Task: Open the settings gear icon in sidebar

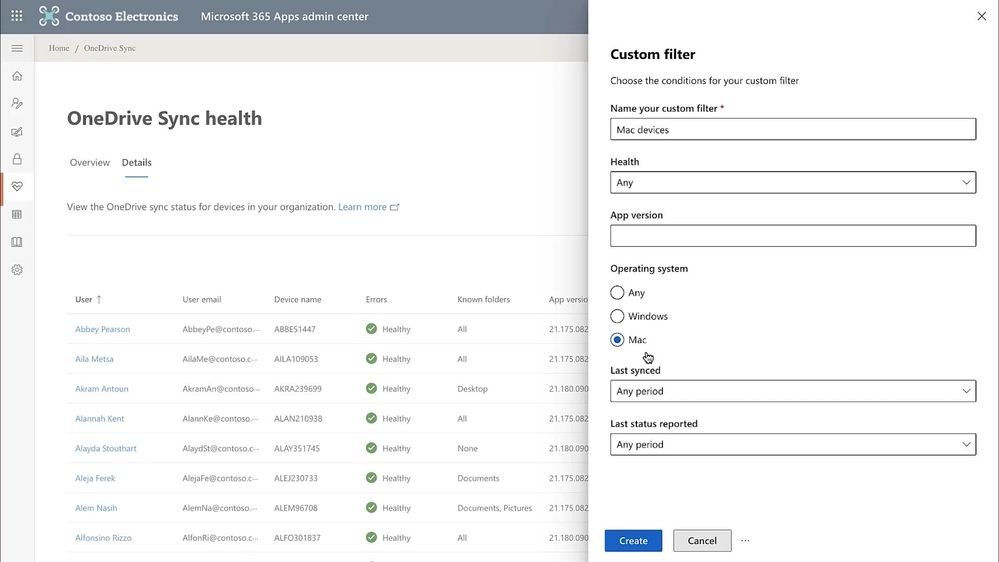Action: (17, 270)
